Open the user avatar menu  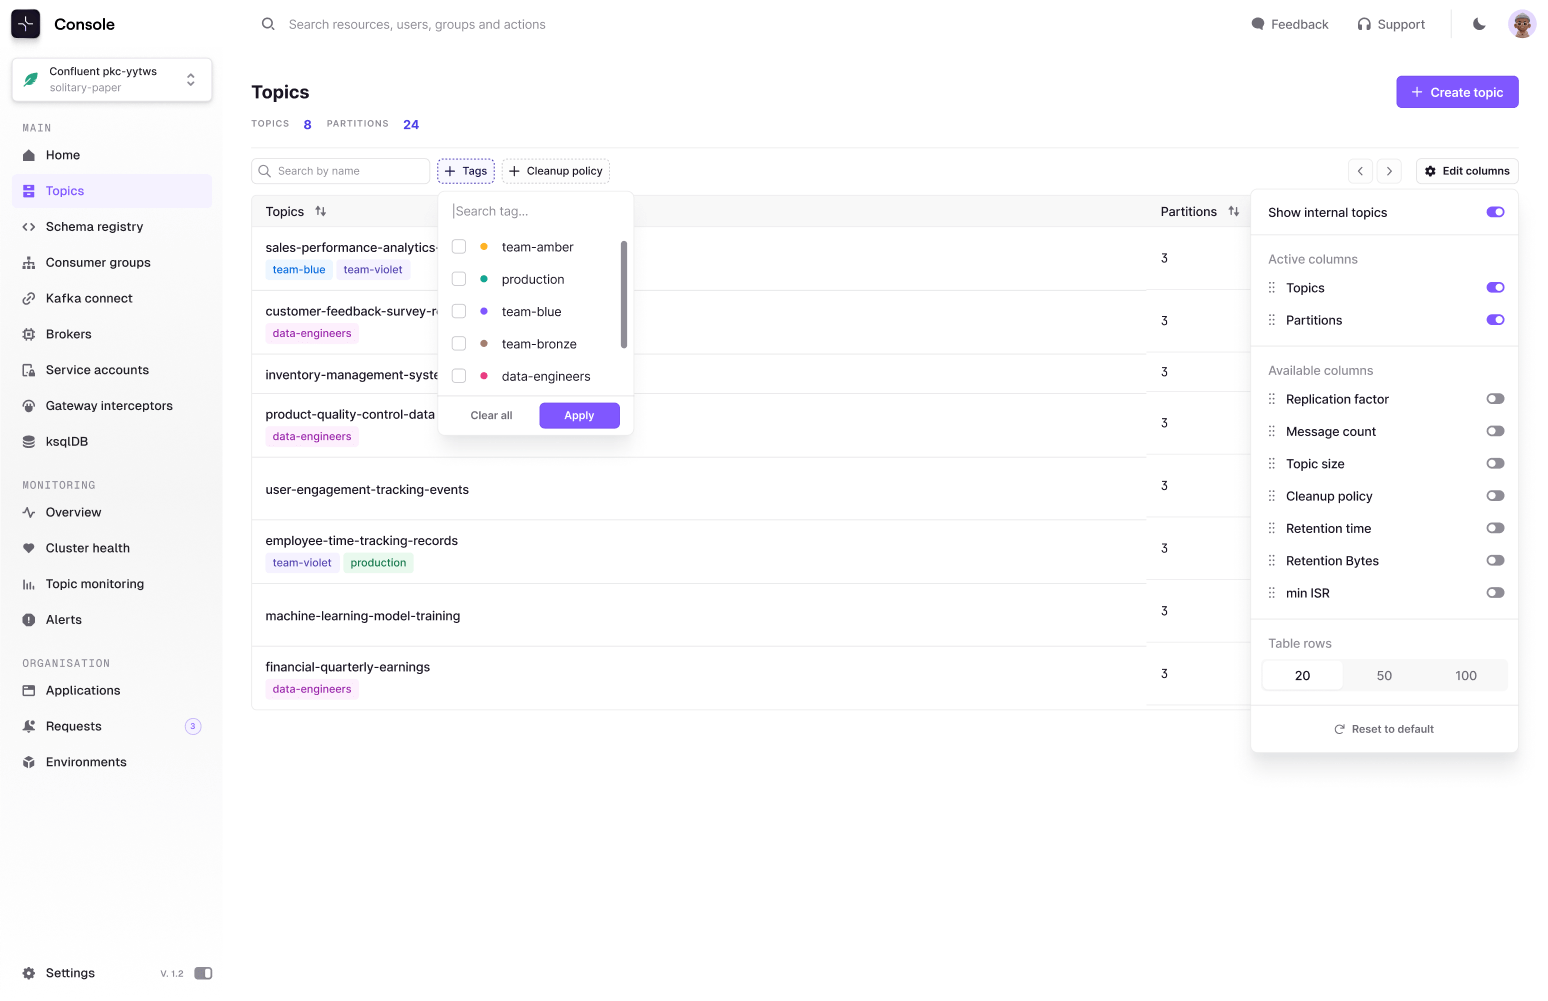coord(1522,24)
